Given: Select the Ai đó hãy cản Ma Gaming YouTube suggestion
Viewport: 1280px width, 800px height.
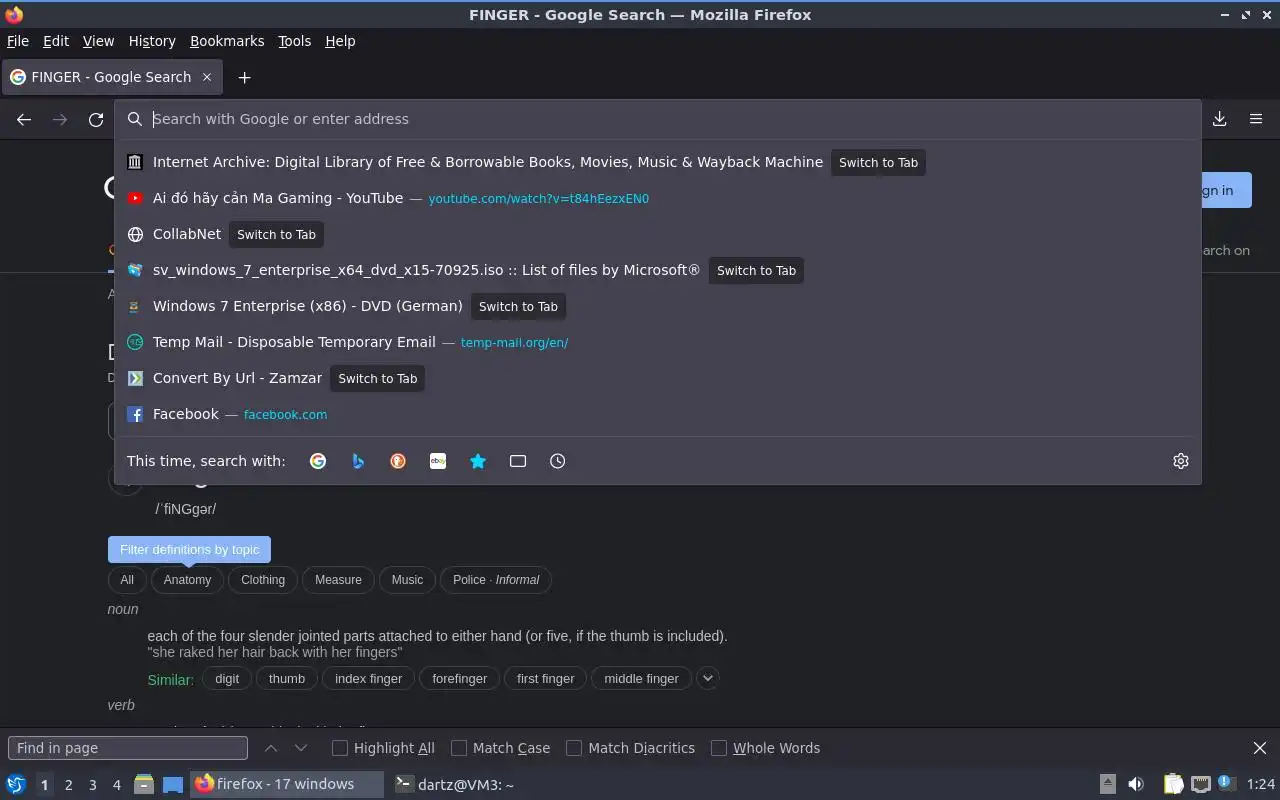Looking at the screenshot, I should (658, 198).
